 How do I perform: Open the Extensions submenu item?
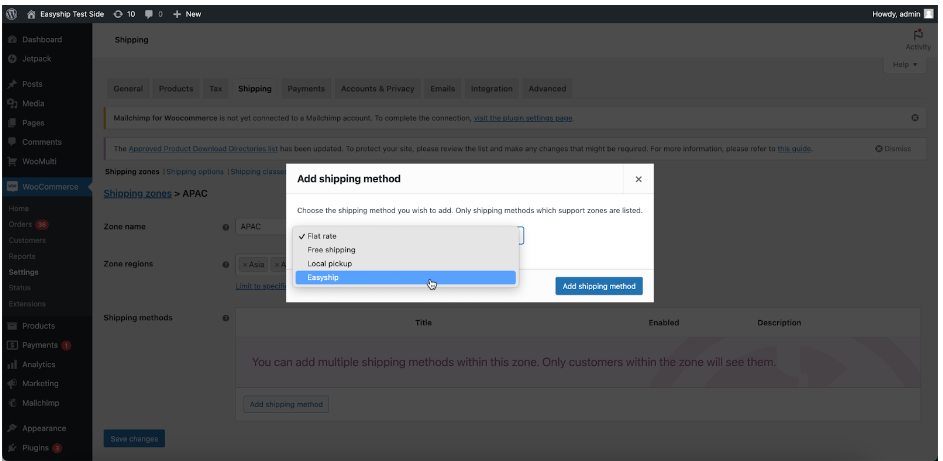click(x=27, y=304)
